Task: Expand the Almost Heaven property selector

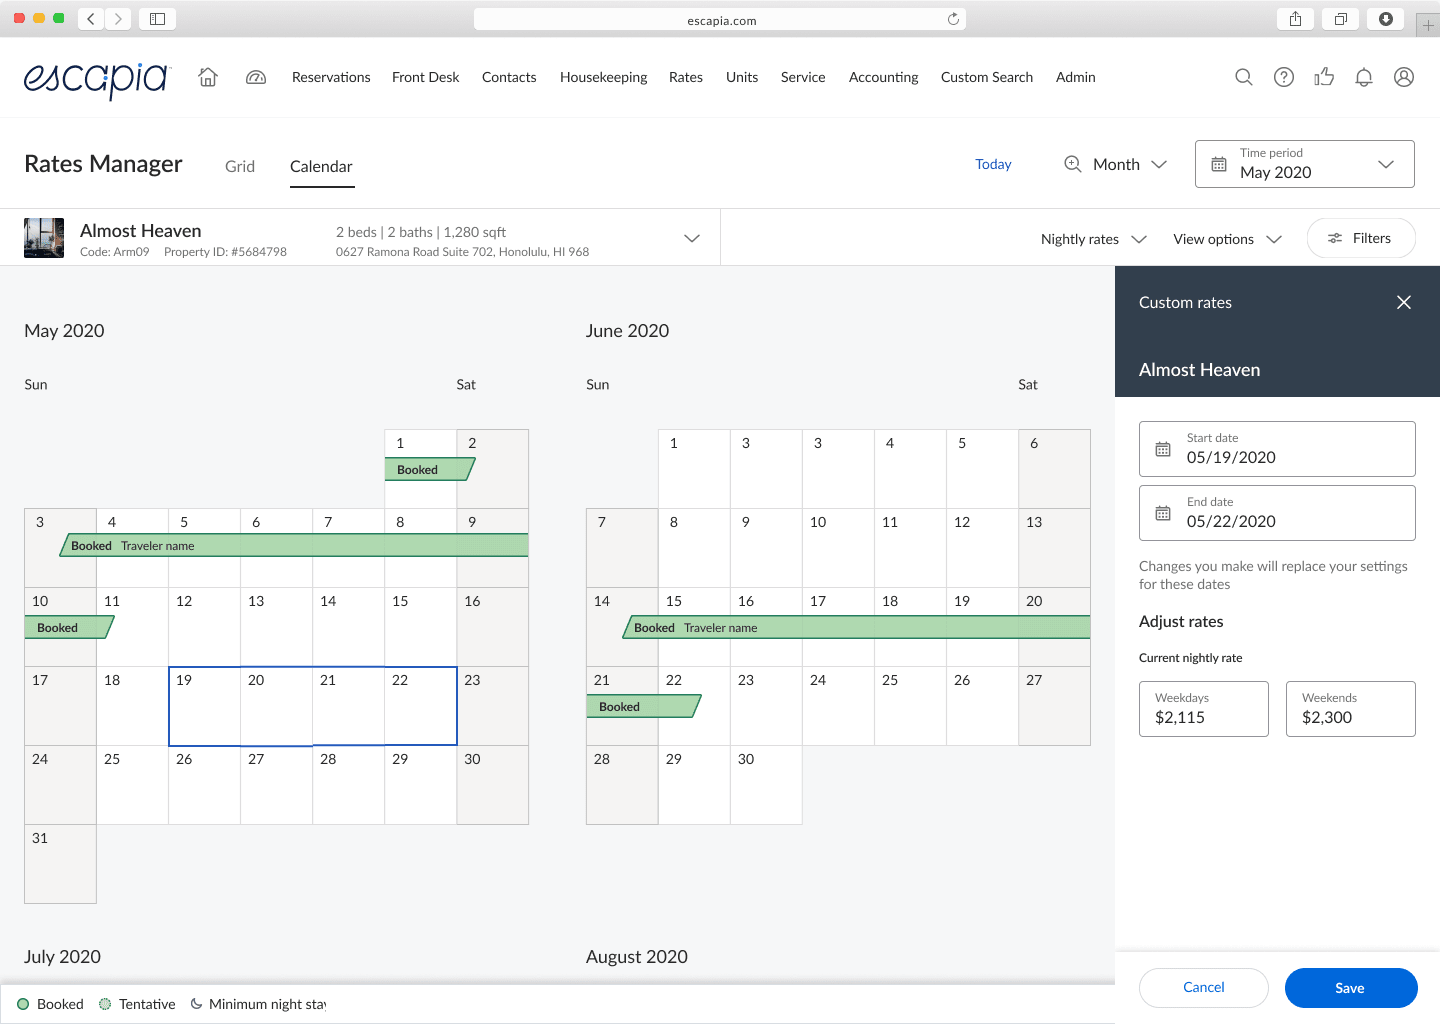Action: click(692, 238)
